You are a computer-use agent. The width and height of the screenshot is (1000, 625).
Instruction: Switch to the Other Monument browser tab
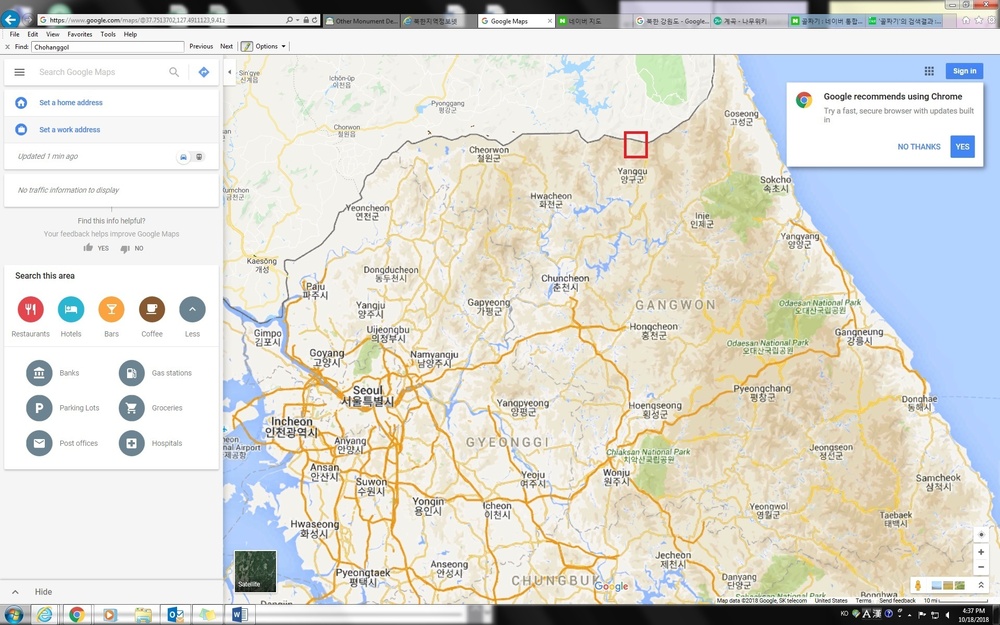357,20
